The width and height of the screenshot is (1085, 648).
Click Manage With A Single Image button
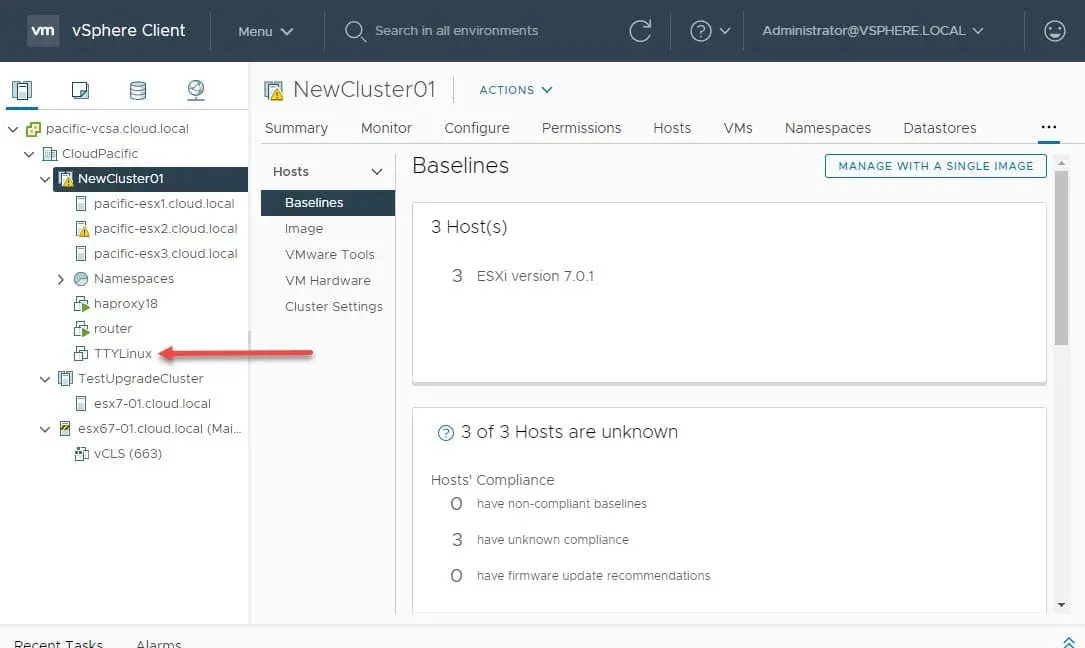click(935, 166)
